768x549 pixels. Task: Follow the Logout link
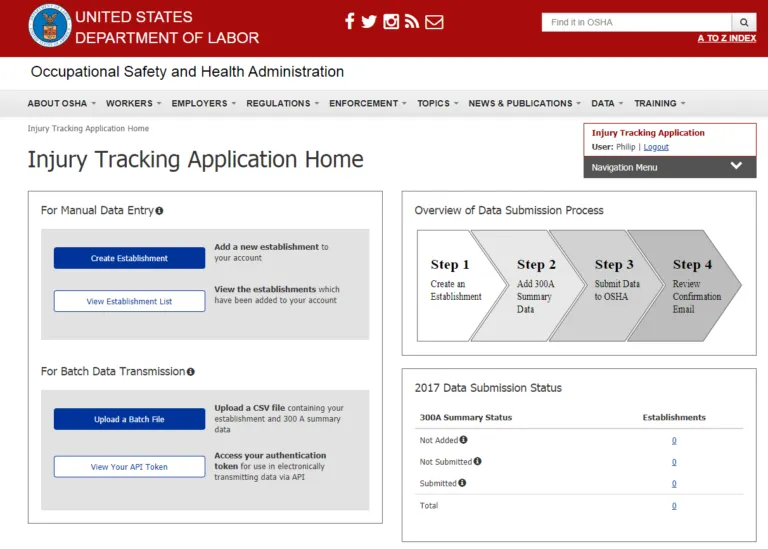656,147
